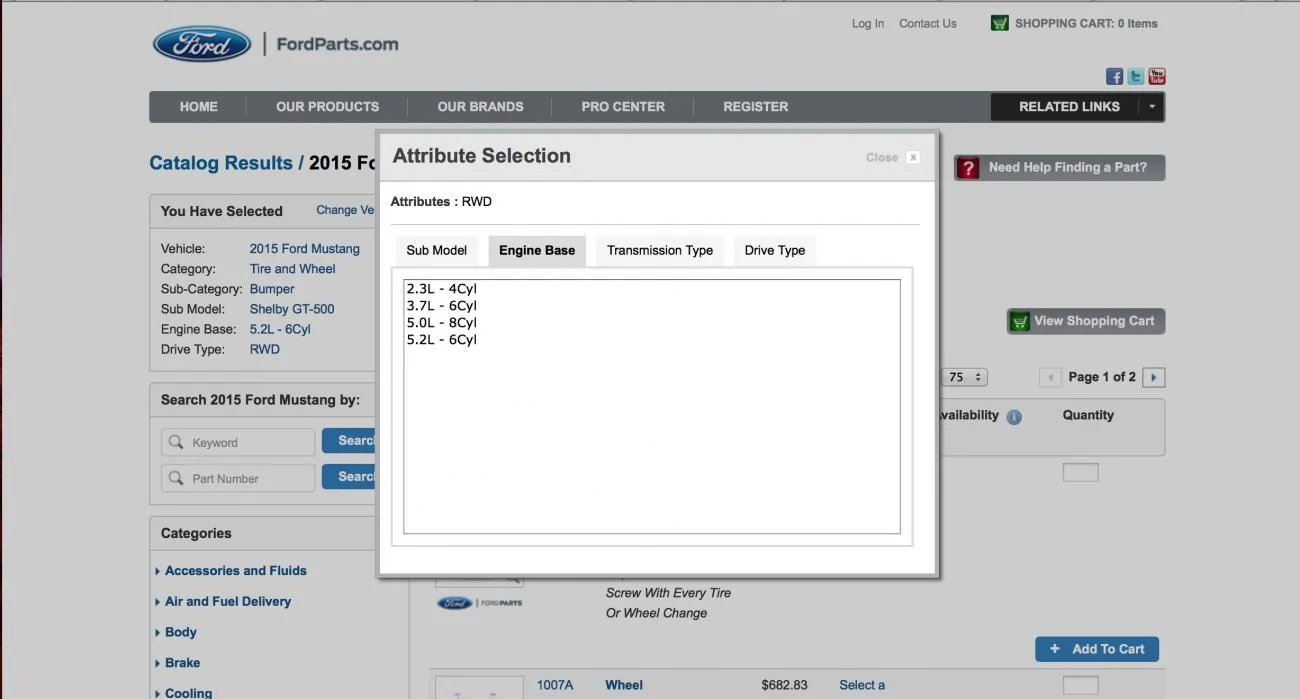
Task: Click the SHOPPING CART: 0 Items link
Action: (x=1086, y=24)
